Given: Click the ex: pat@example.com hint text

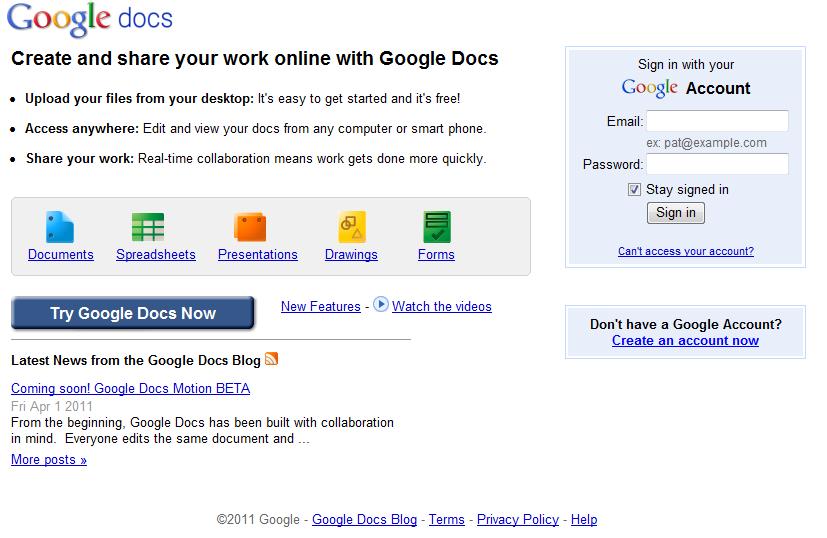Looking at the screenshot, I should (706, 143).
